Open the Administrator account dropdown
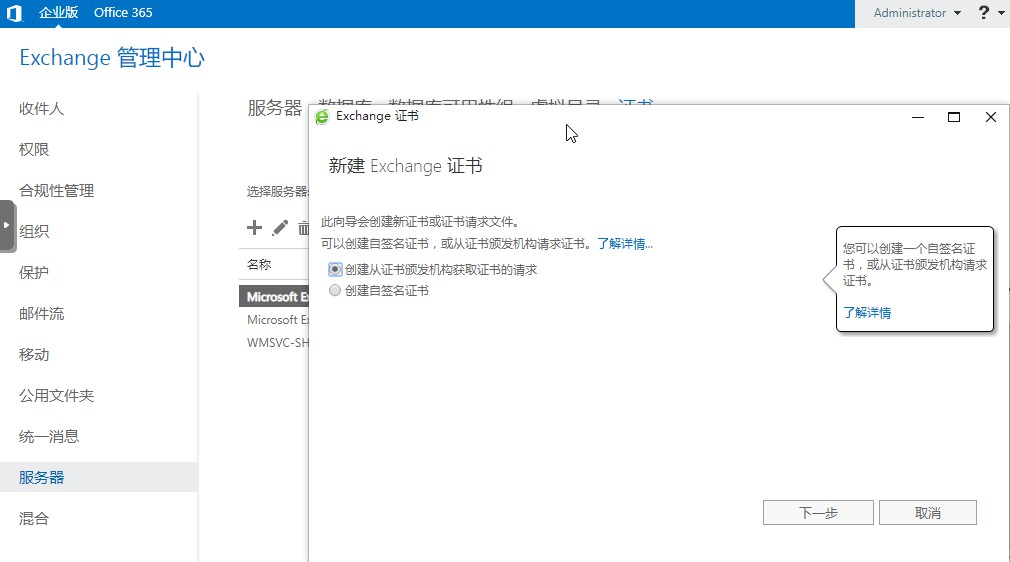This screenshot has width=1010, height=562. point(917,13)
